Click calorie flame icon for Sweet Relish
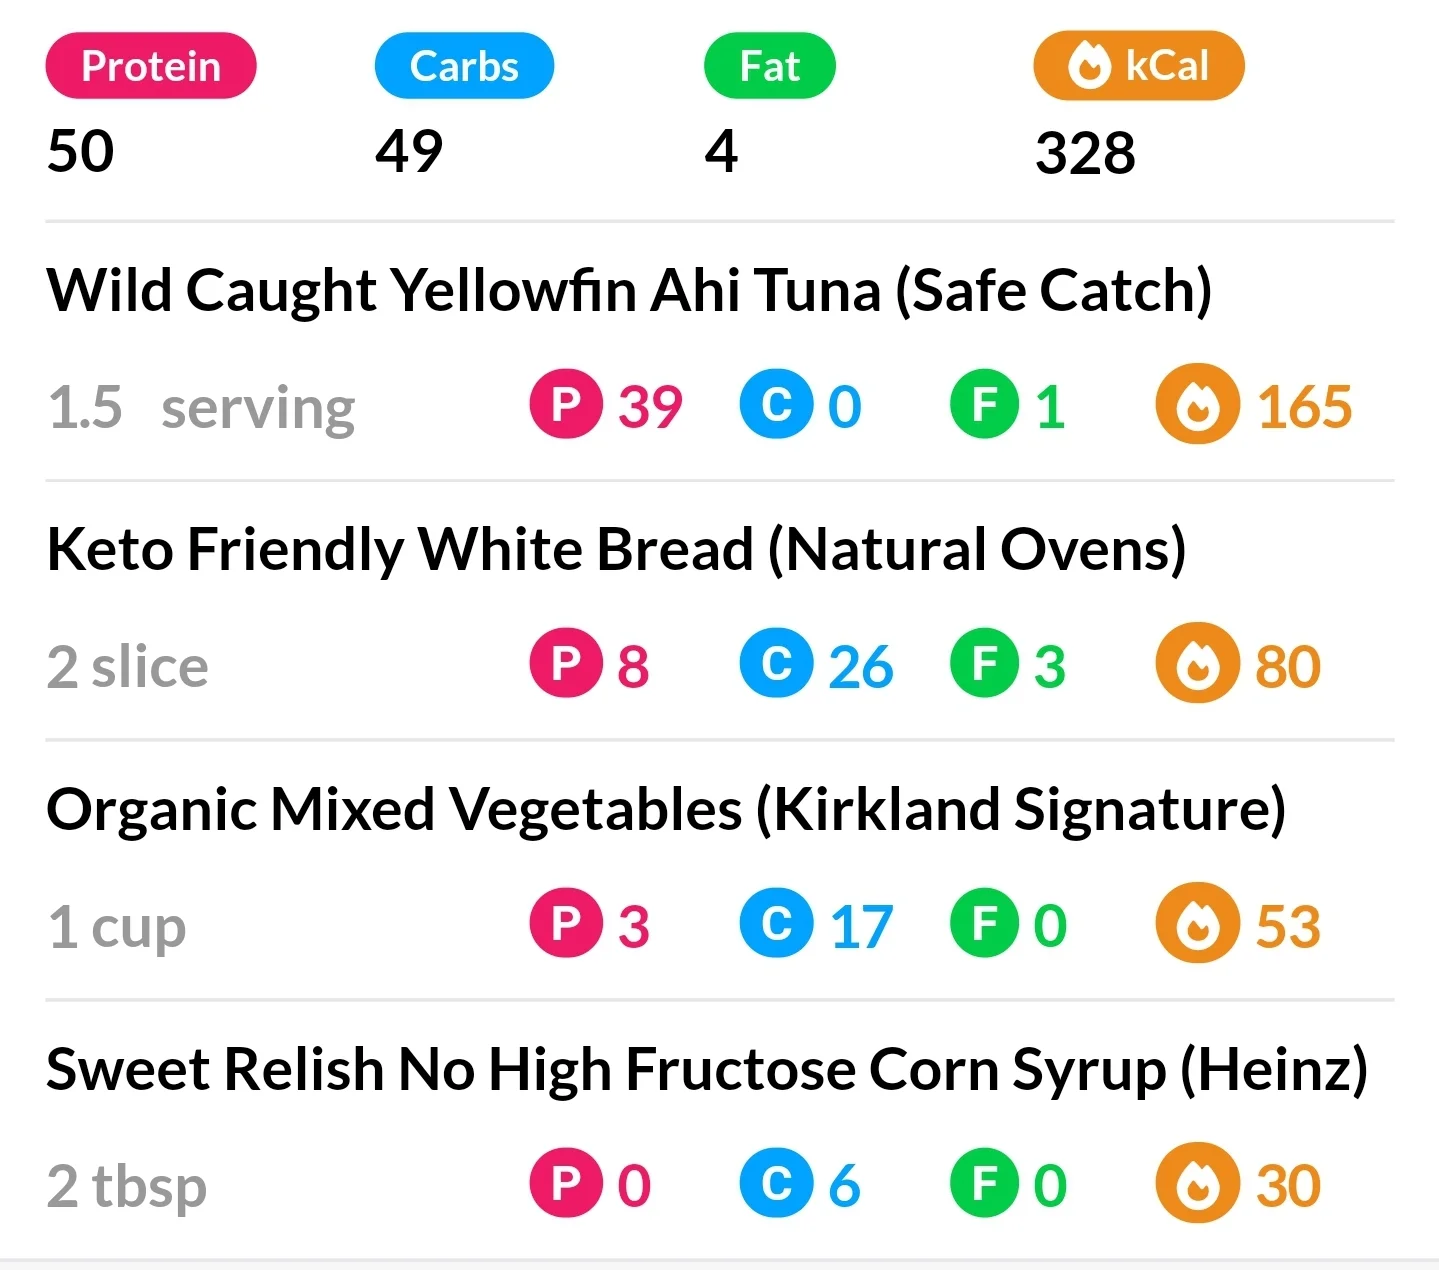This screenshot has height=1270, width=1439. 1197,1183
